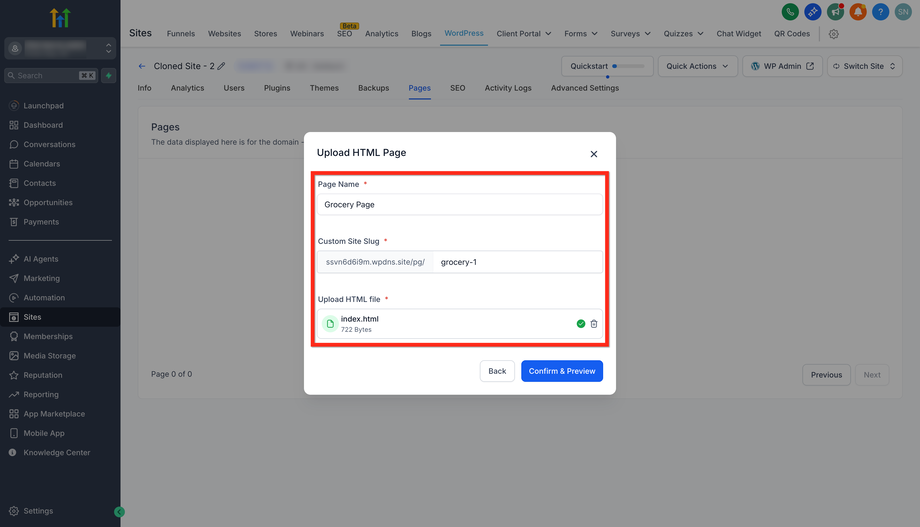Expand Quizzes dropdown menu
The width and height of the screenshot is (920, 527).
pyautogui.click(x=684, y=34)
